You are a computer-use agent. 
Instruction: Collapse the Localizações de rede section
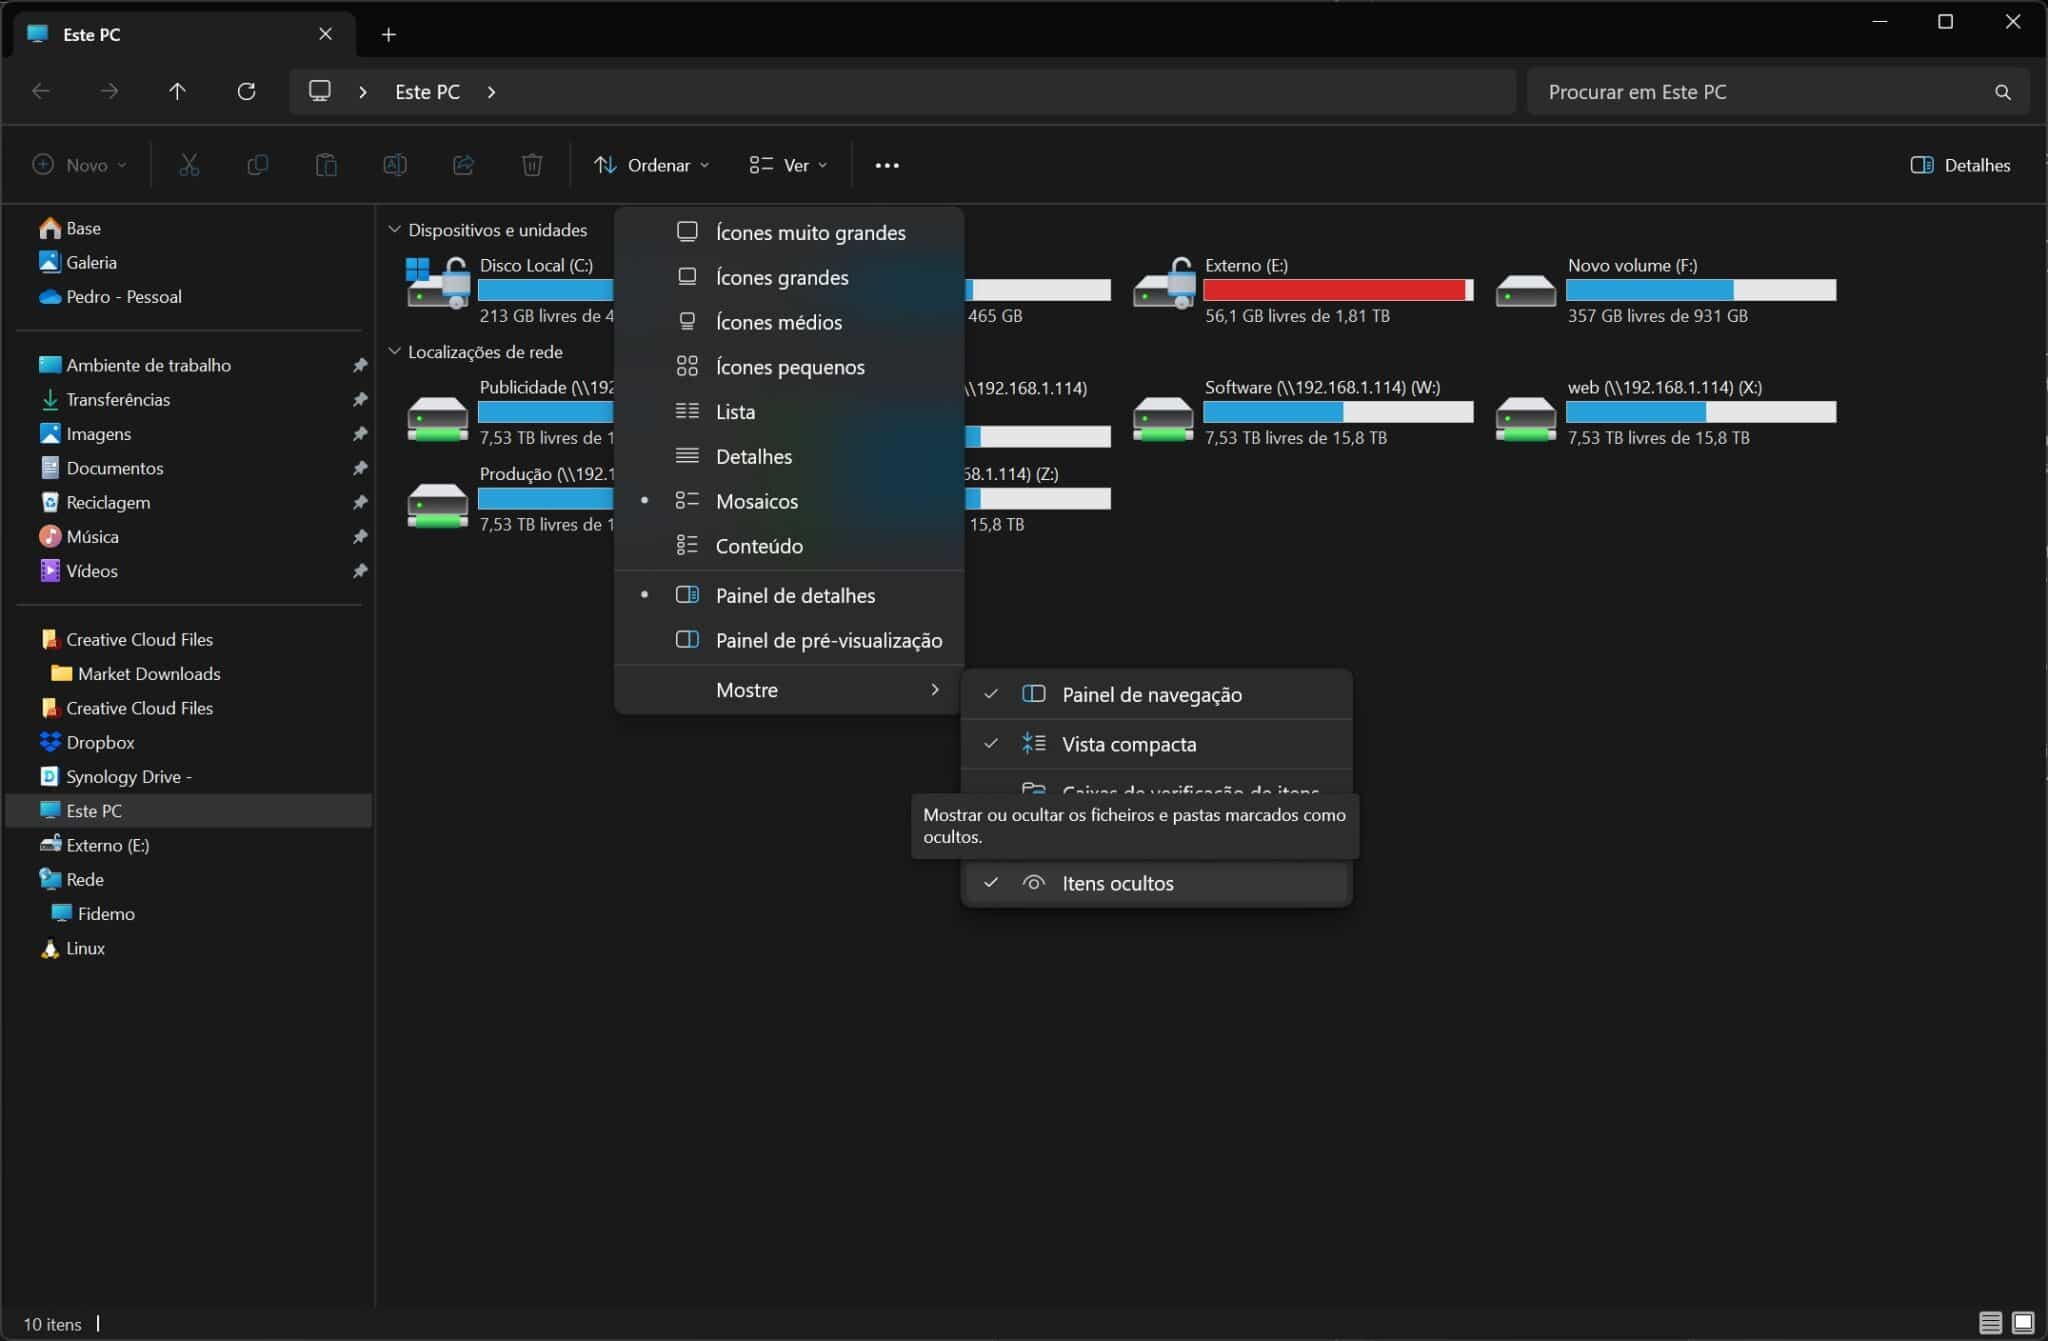pos(395,352)
